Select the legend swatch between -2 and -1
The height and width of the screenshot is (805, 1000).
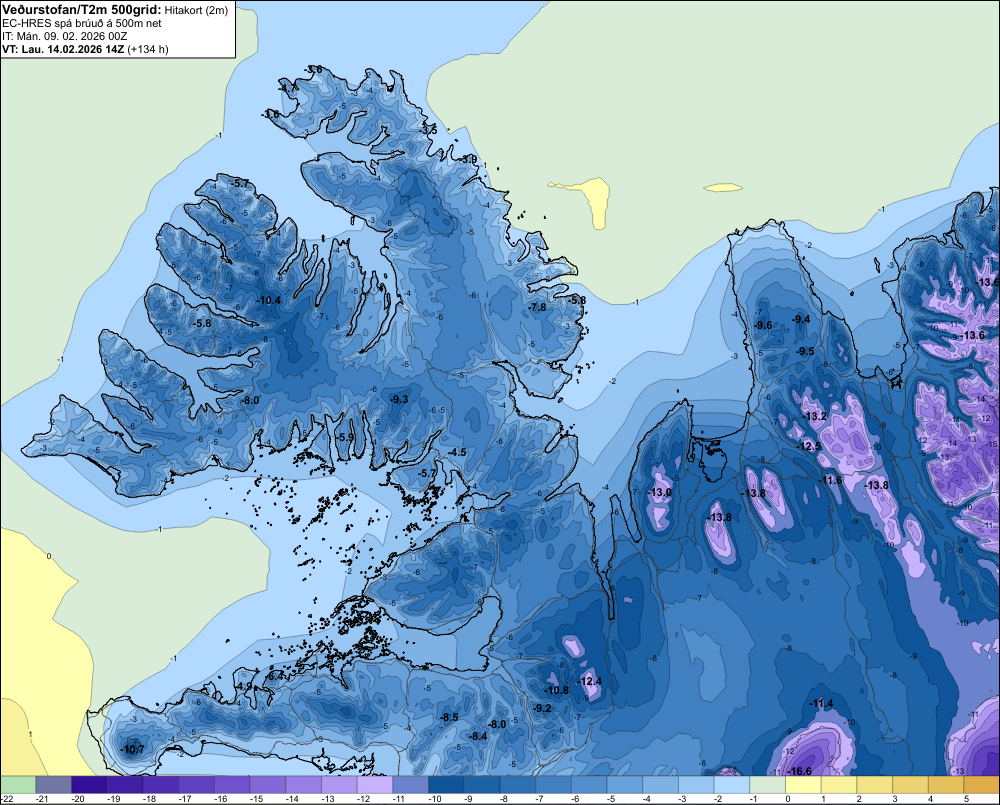click(x=732, y=785)
